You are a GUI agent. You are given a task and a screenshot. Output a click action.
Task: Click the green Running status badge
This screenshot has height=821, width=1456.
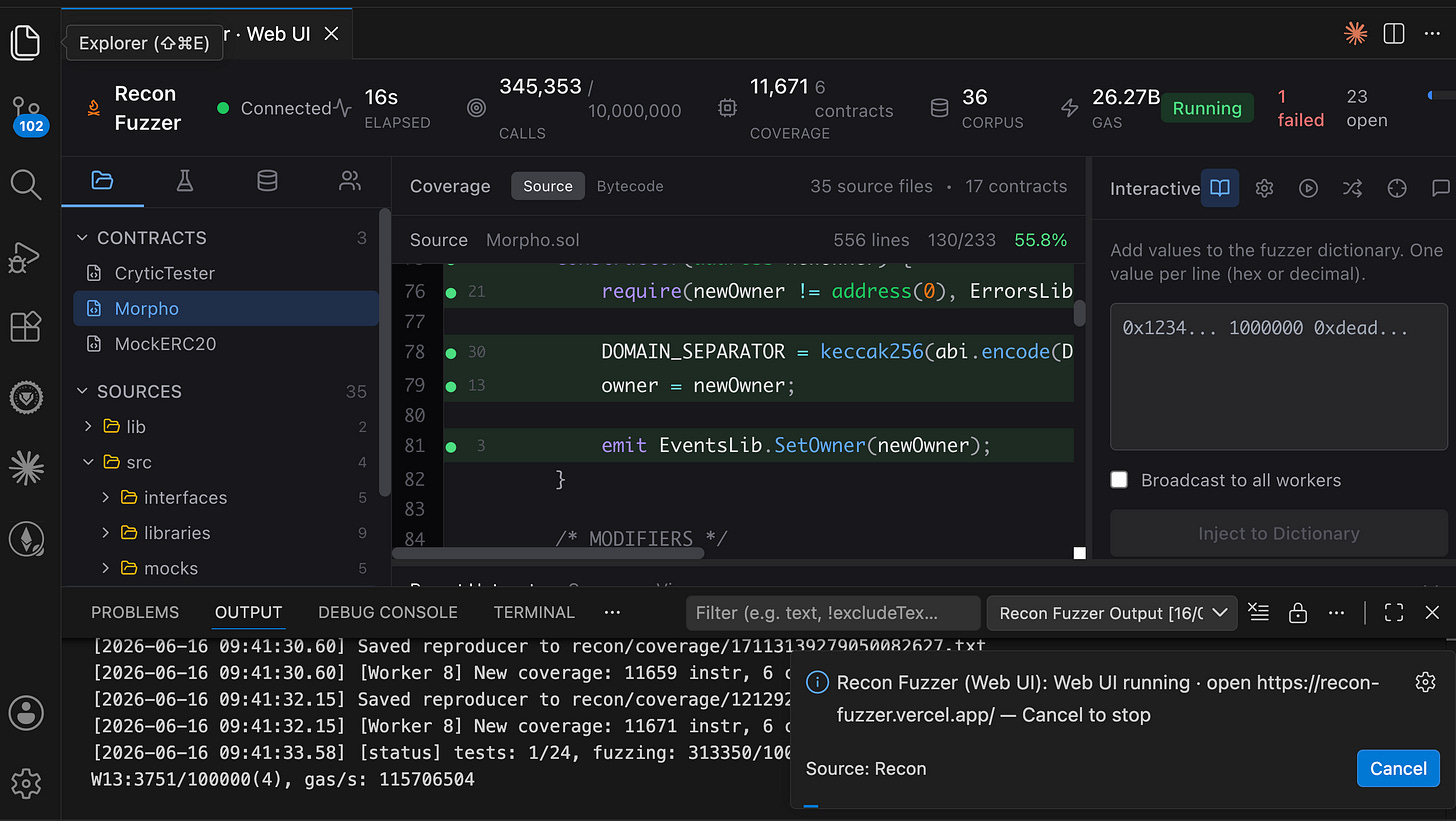tap(1207, 108)
